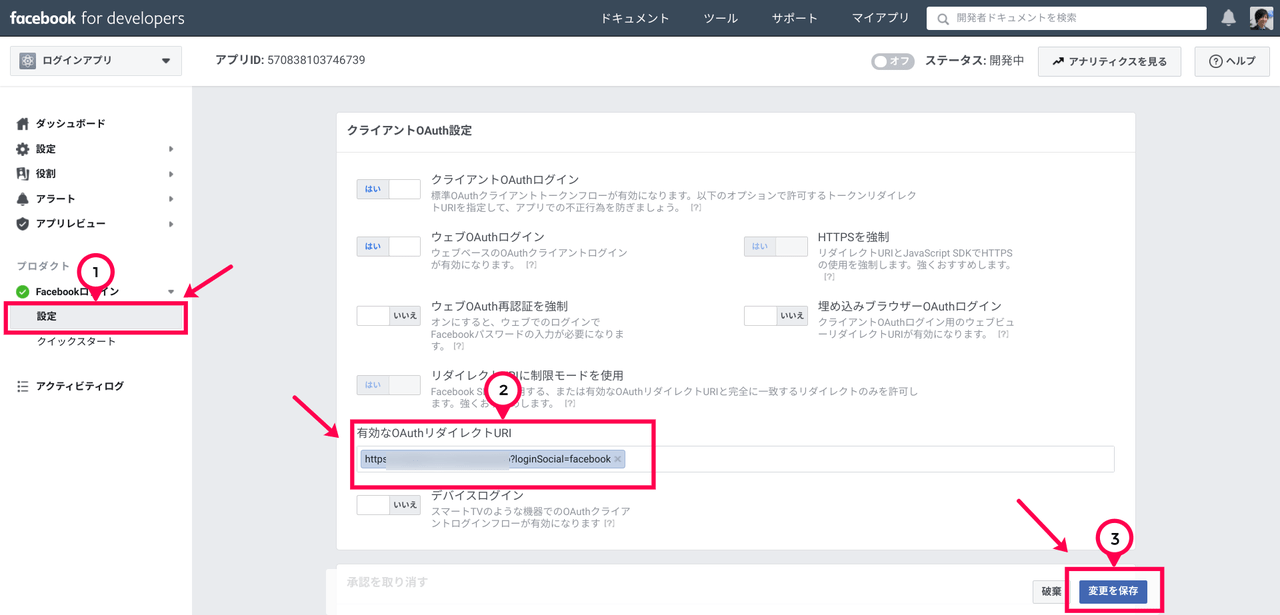Click the green check icon beside Facebook Login
Screen dimensions: 1280x615
(x=23, y=292)
